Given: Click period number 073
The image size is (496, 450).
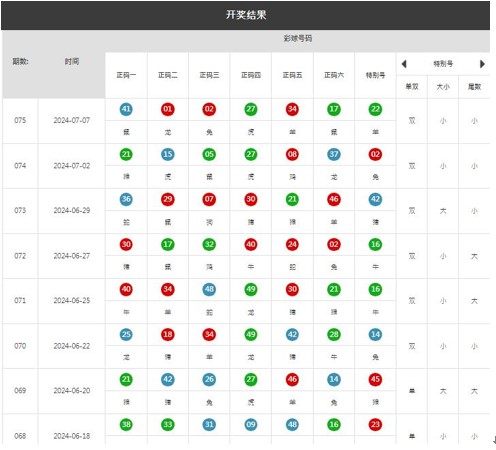Looking at the screenshot, I should 20,210.
